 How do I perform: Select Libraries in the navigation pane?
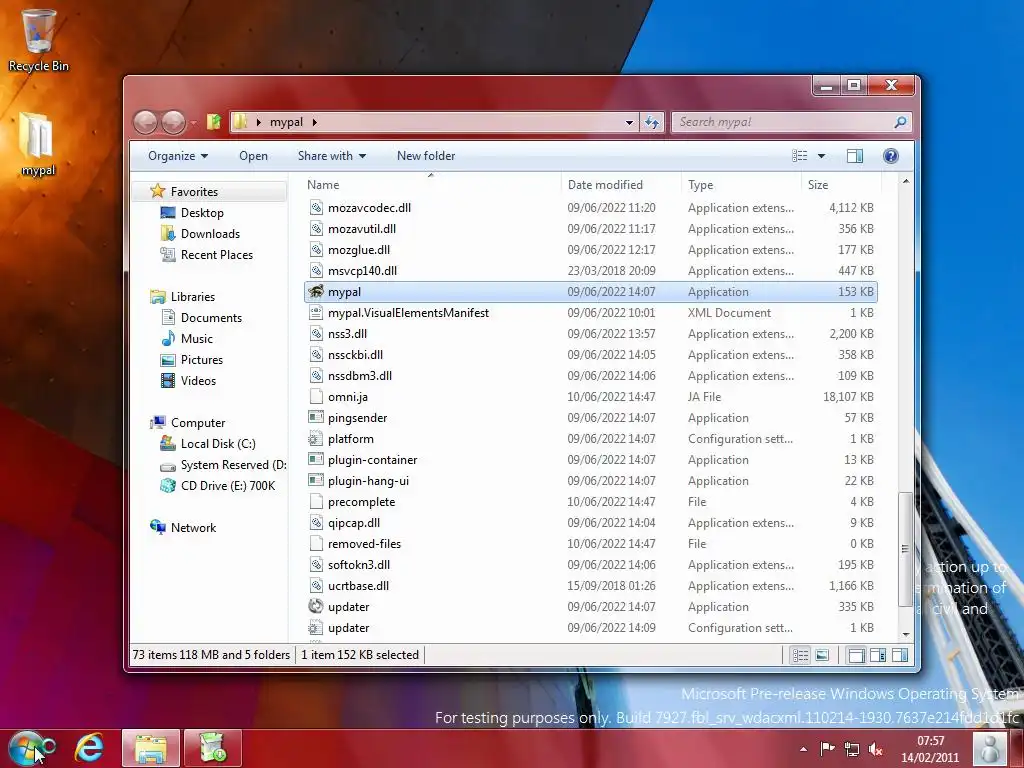[x=193, y=296]
